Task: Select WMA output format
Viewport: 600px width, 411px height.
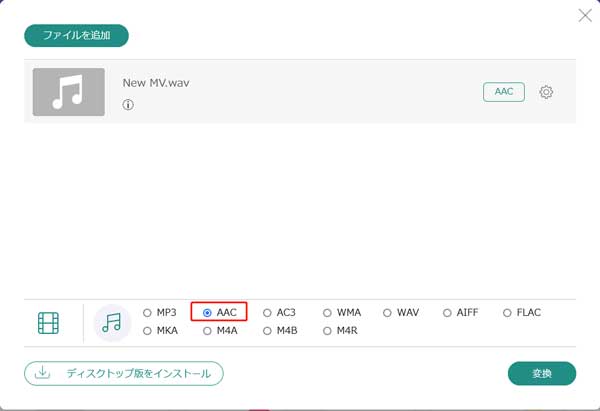Action: coord(327,313)
